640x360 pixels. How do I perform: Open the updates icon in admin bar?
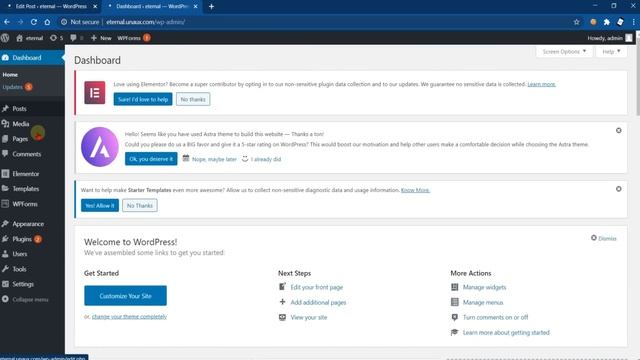(x=56, y=38)
